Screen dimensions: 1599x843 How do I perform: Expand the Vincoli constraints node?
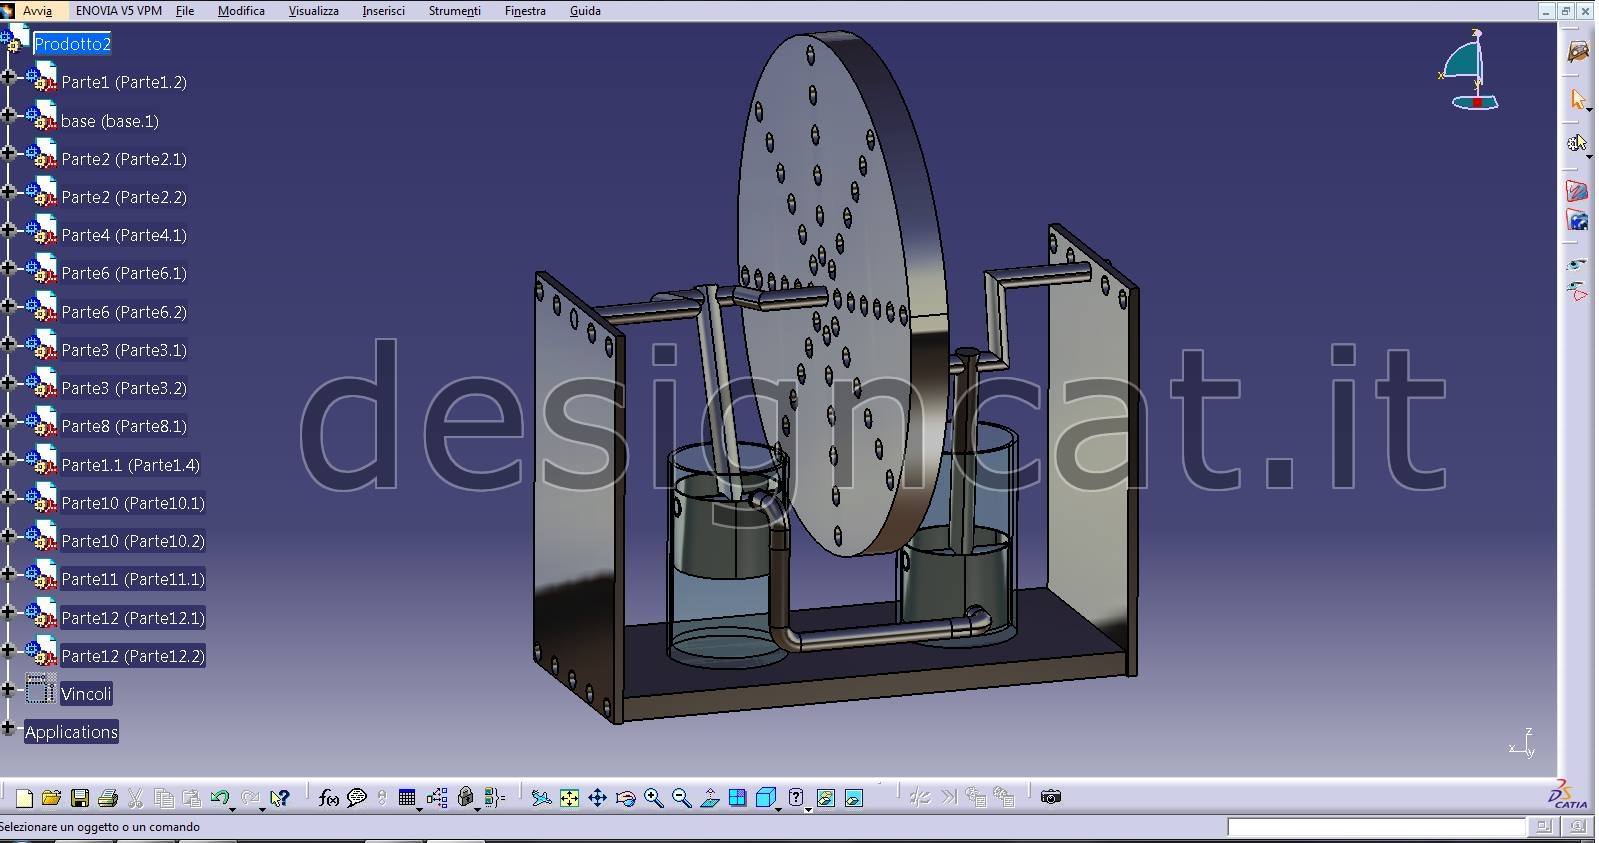click(x=8, y=689)
